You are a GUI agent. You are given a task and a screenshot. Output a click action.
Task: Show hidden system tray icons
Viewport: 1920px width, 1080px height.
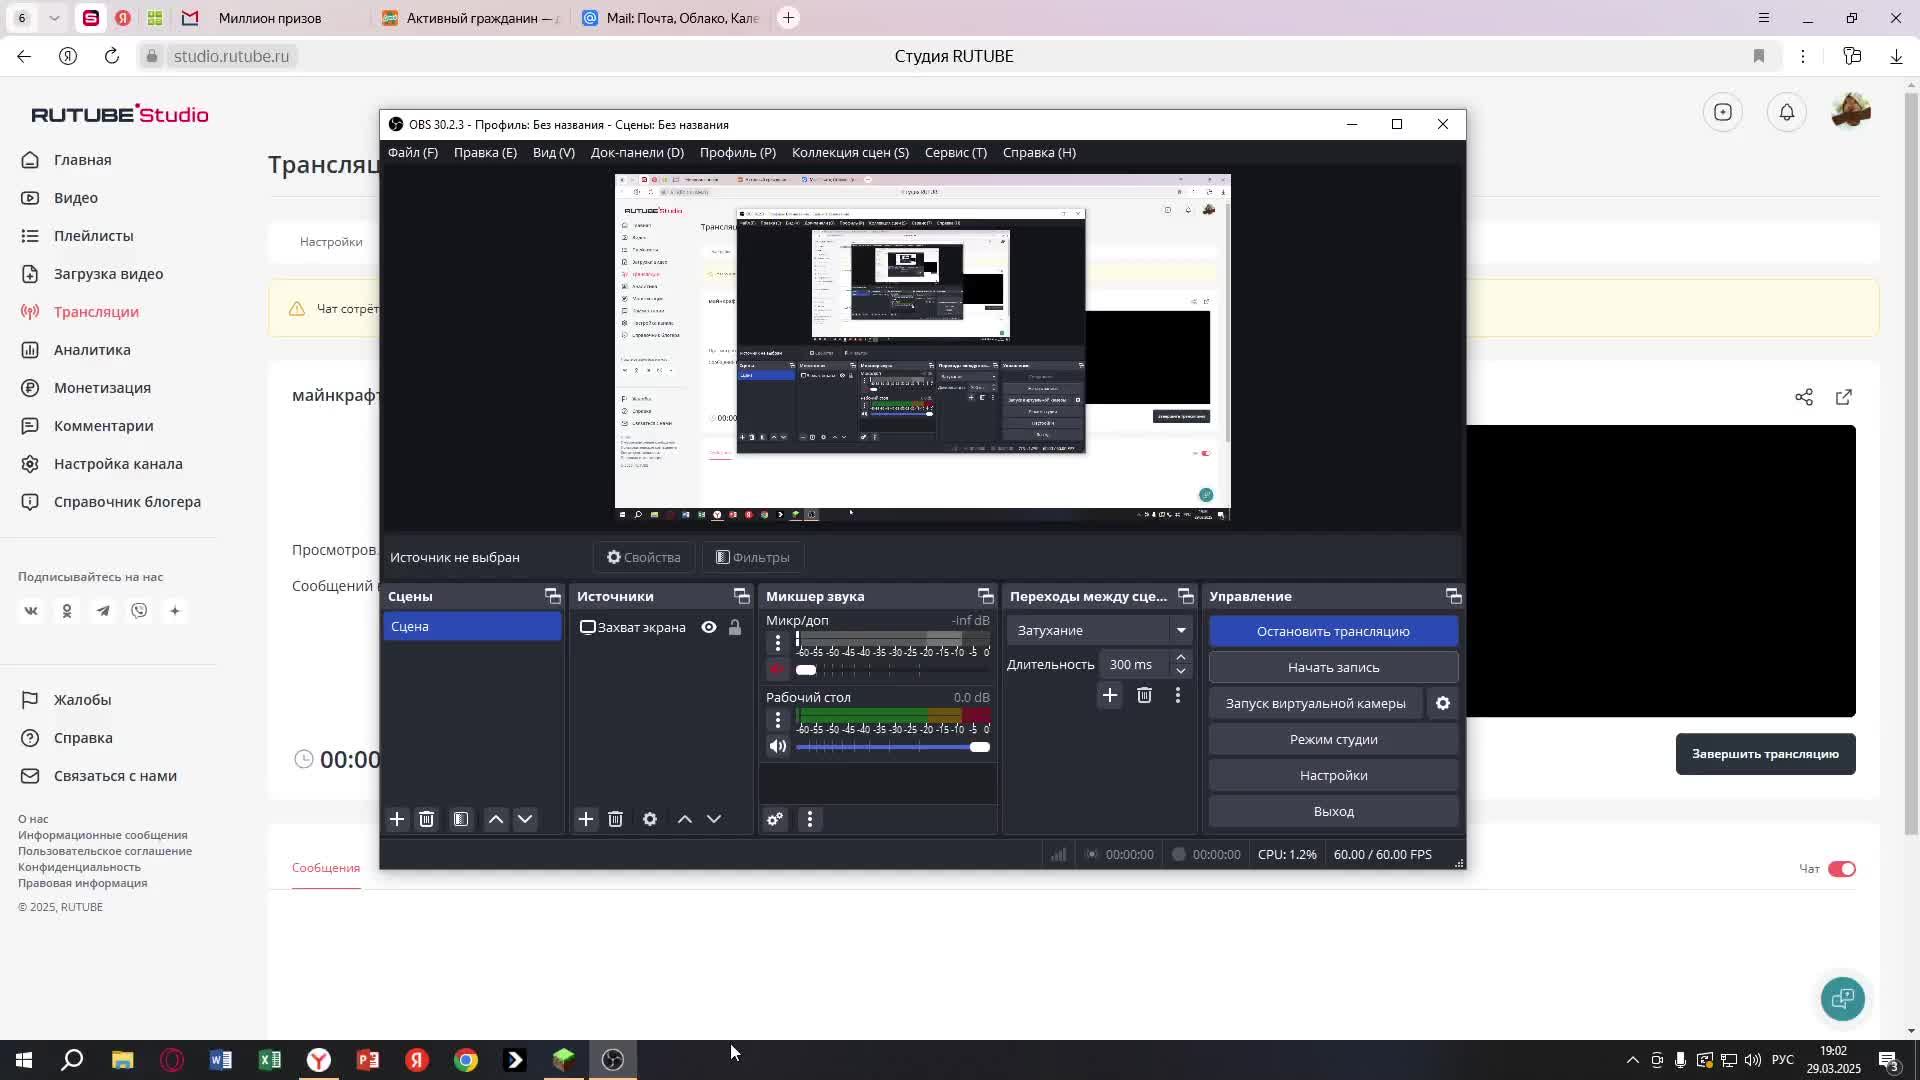pyautogui.click(x=1633, y=1060)
